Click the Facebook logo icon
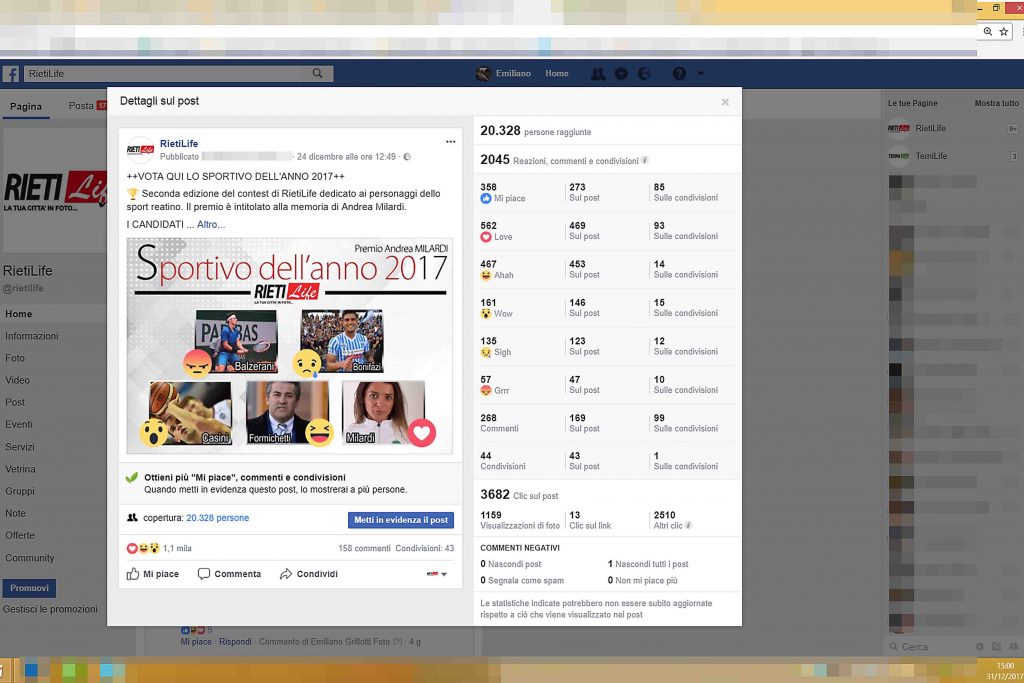This screenshot has height=683, width=1024. point(12,74)
